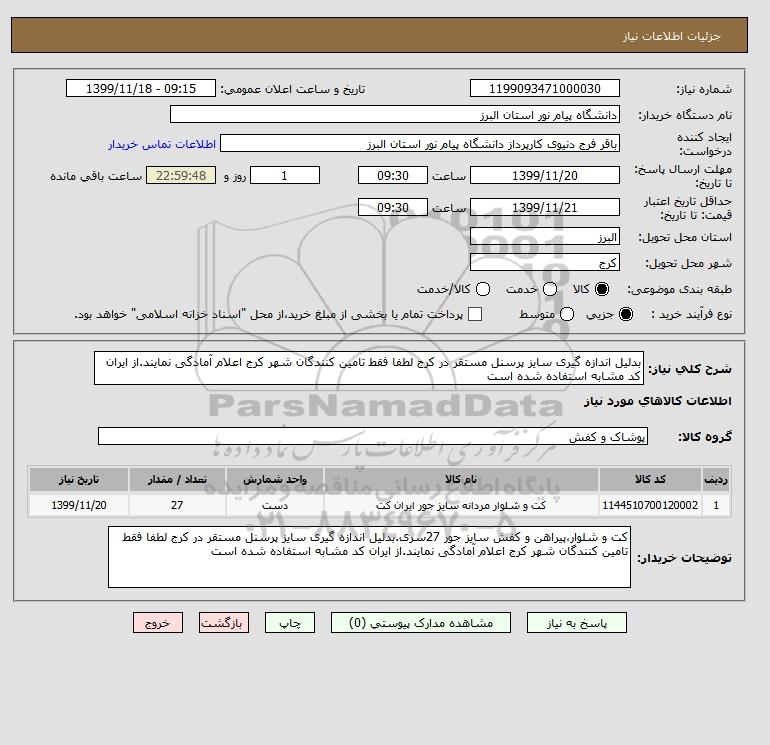Image resolution: width=770 pixels, height=745 pixels.
Task: Click the بازگشت back button
Action: coord(223,623)
